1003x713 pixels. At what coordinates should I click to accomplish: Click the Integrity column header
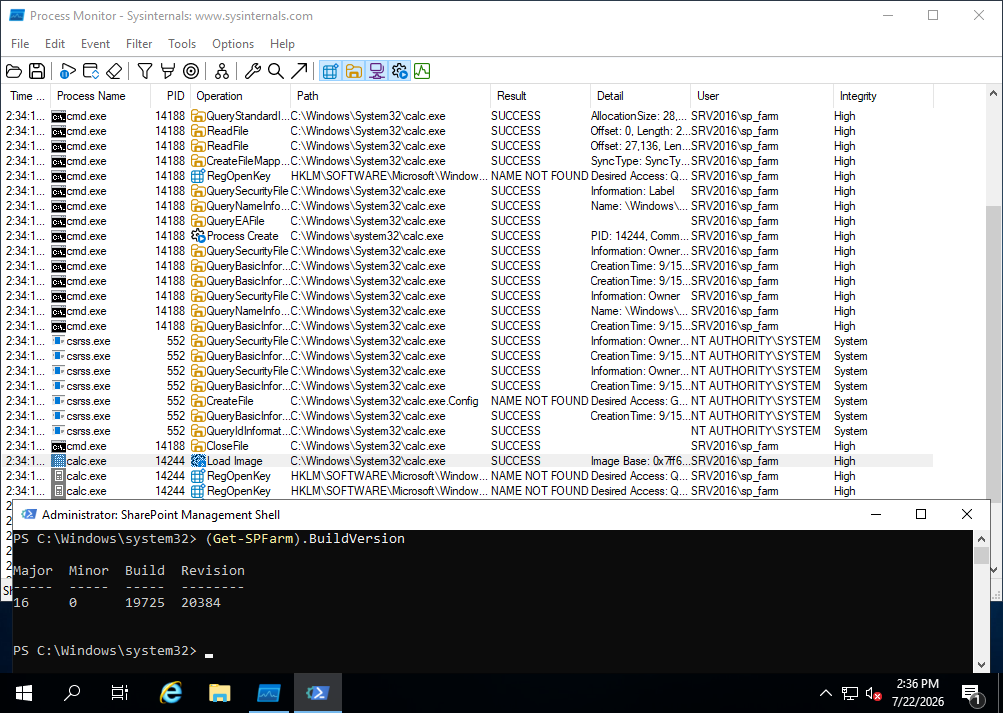tap(883, 96)
